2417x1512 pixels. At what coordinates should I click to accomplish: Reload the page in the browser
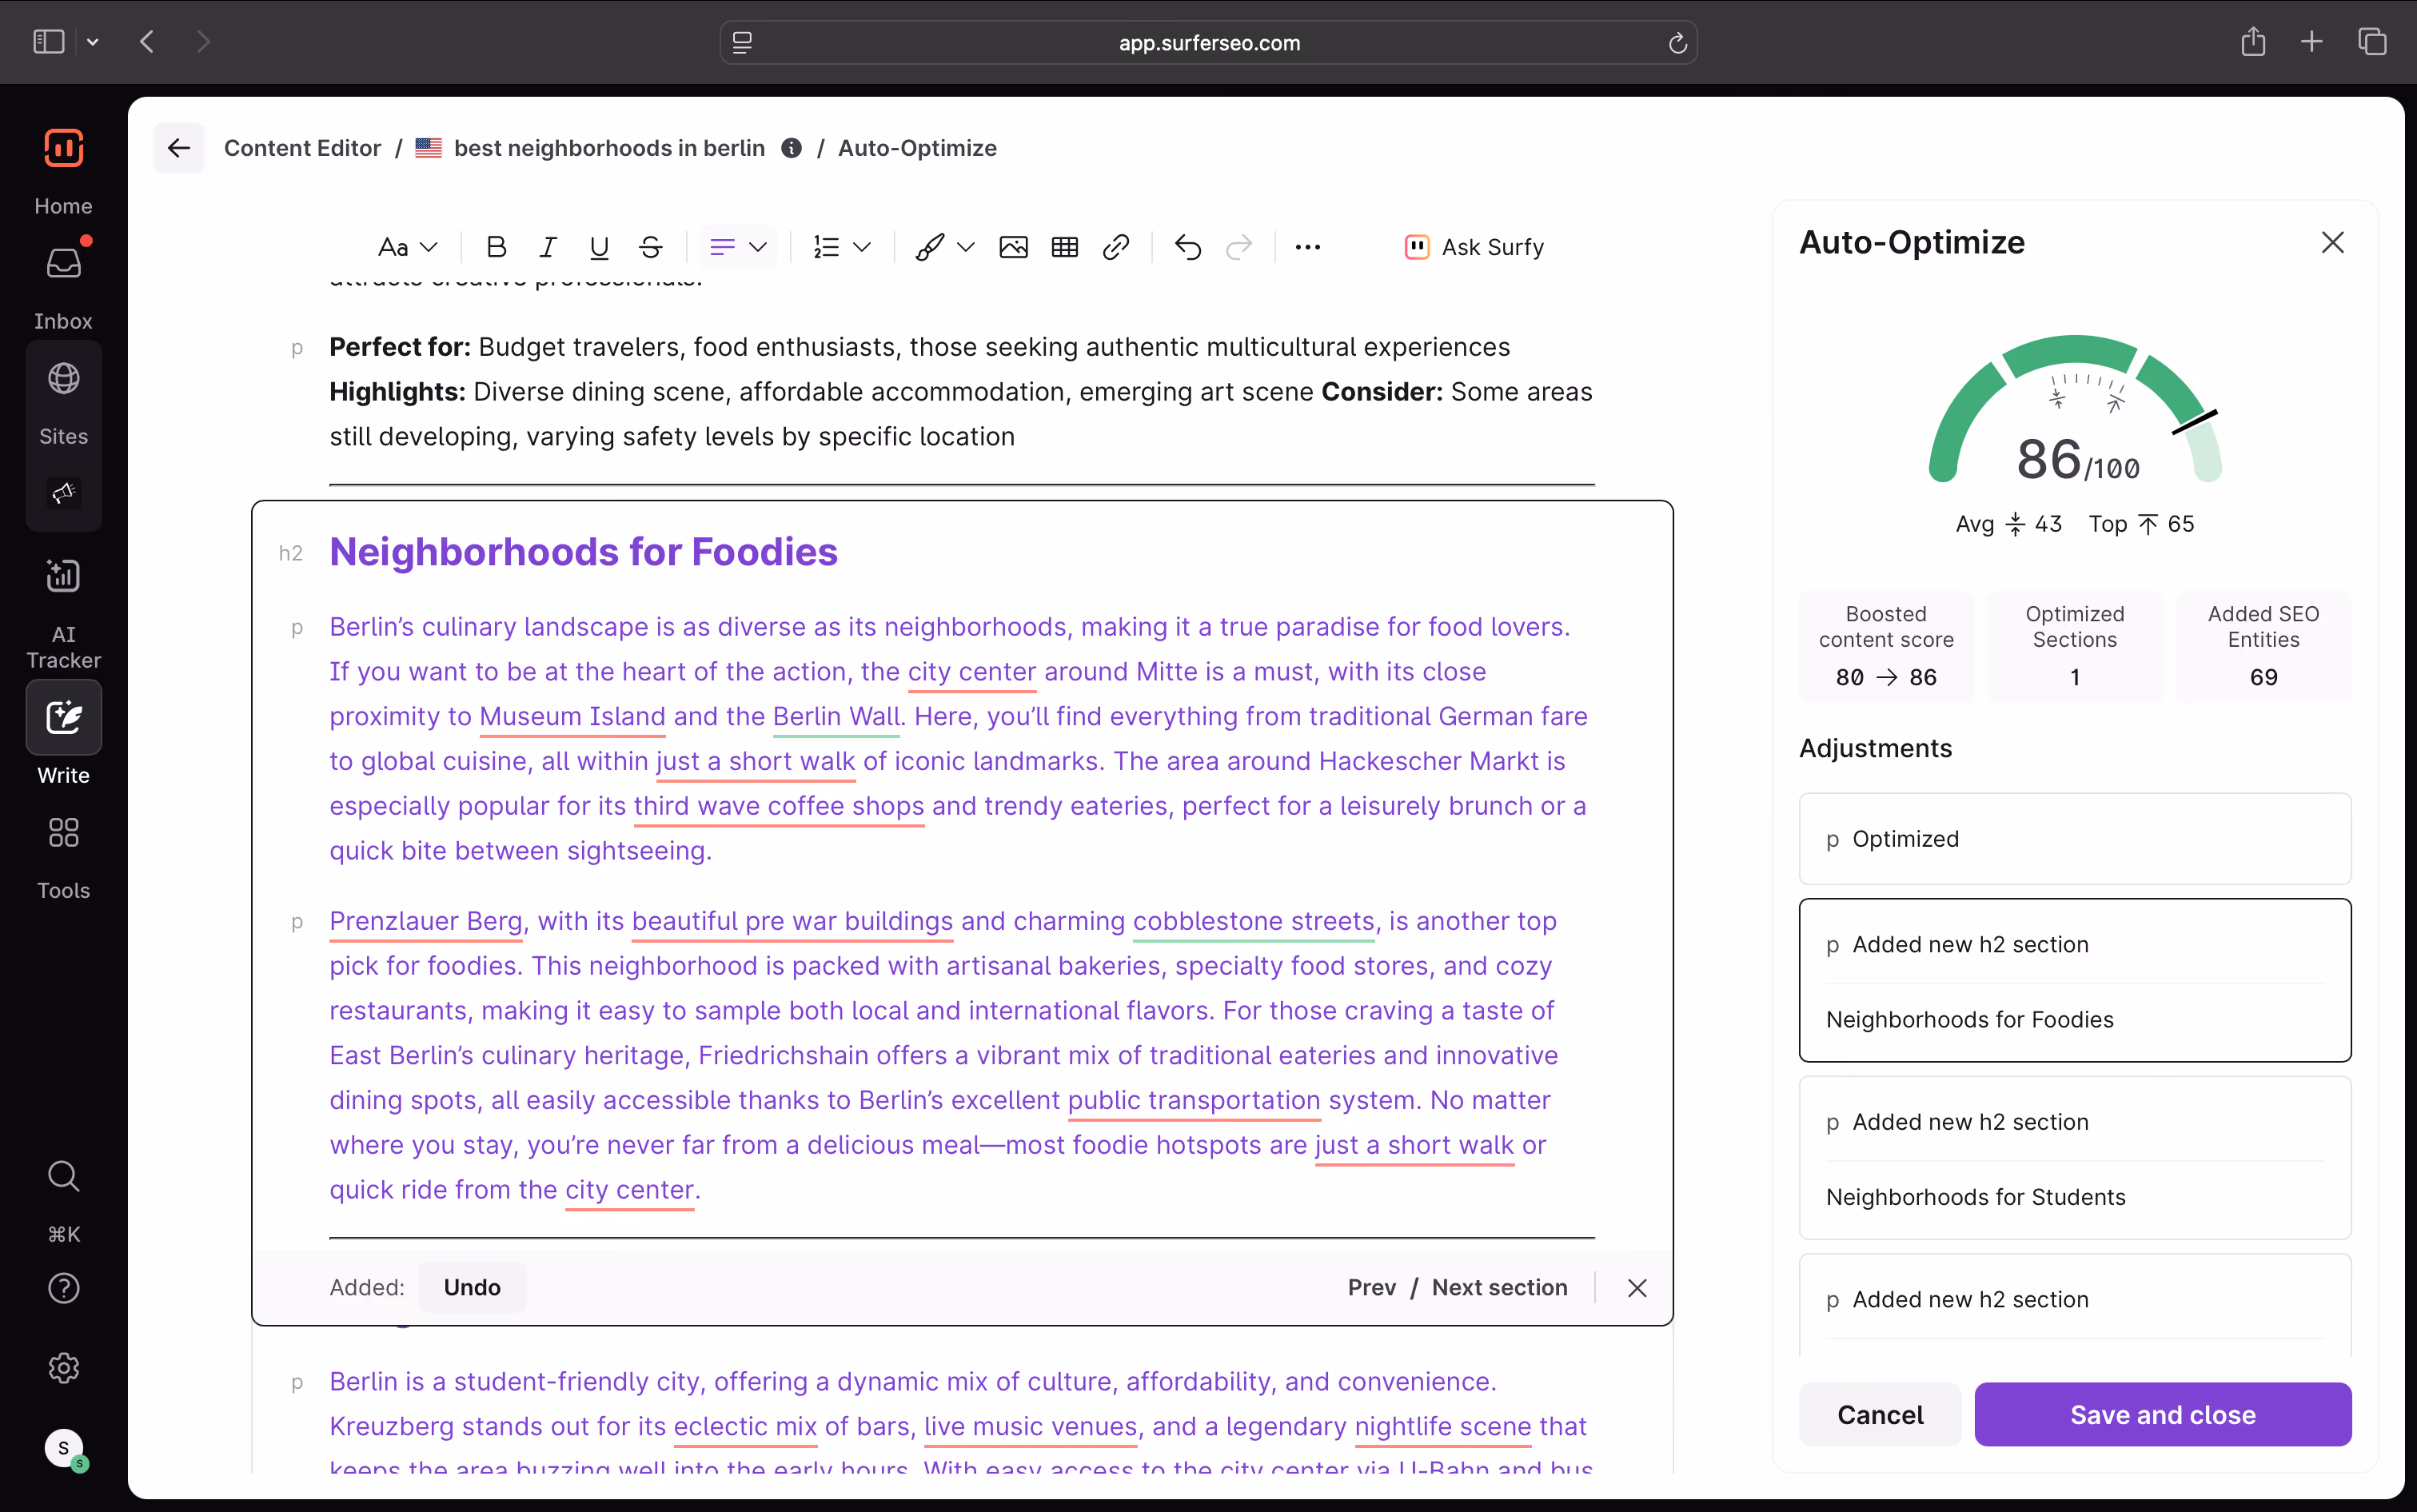click(1677, 42)
